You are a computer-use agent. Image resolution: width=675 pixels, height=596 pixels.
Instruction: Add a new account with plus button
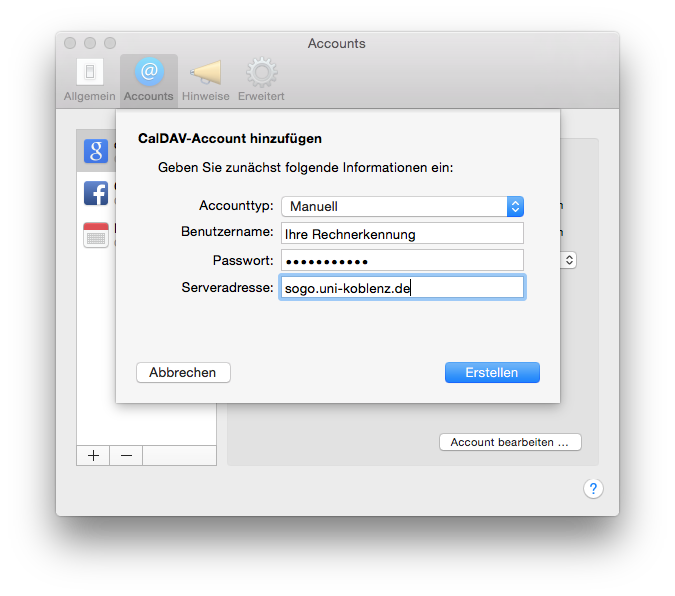coord(93,456)
